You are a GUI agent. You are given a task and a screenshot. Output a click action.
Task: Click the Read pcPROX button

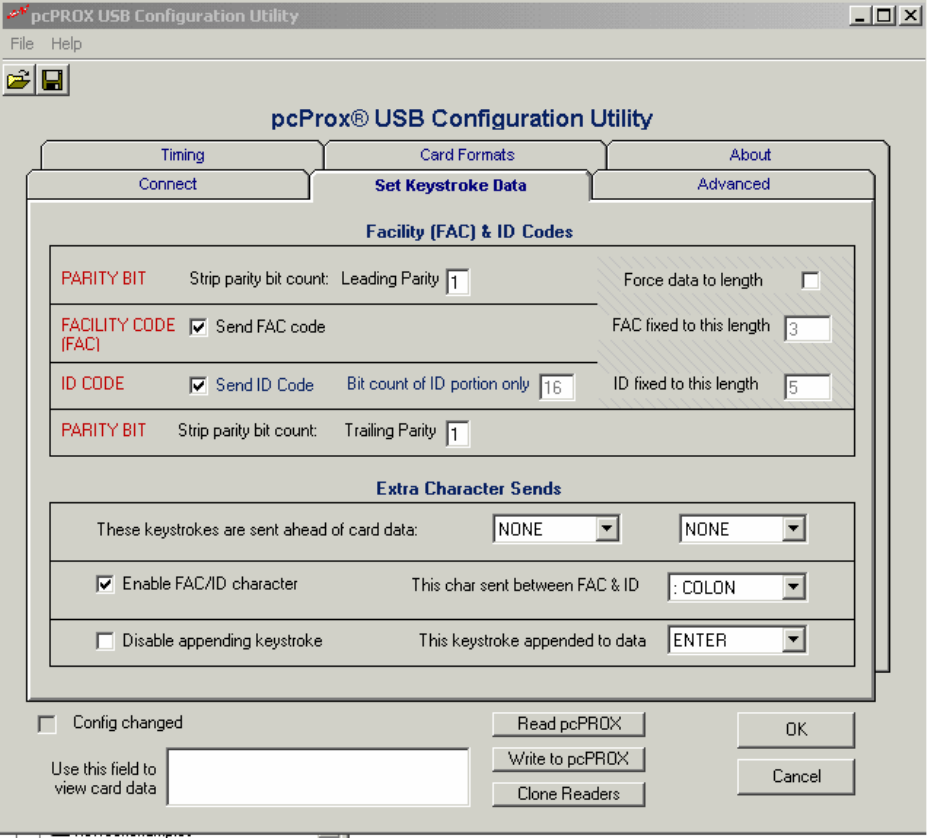pyautogui.click(x=569, y=724)
